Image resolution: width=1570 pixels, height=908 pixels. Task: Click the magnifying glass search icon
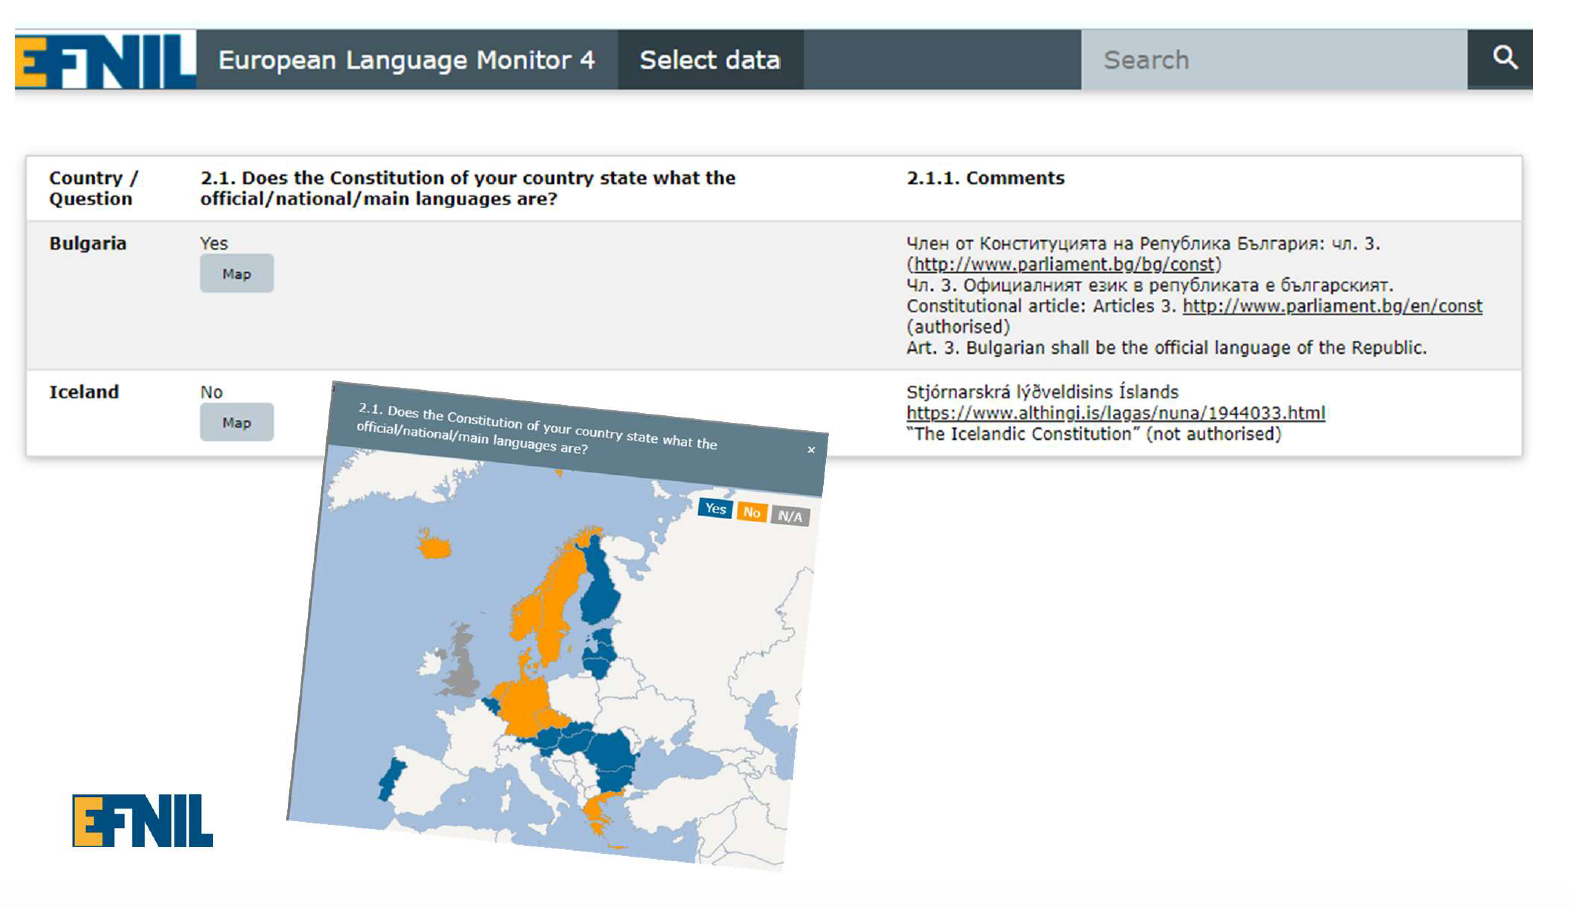(x=1504, y=58)
